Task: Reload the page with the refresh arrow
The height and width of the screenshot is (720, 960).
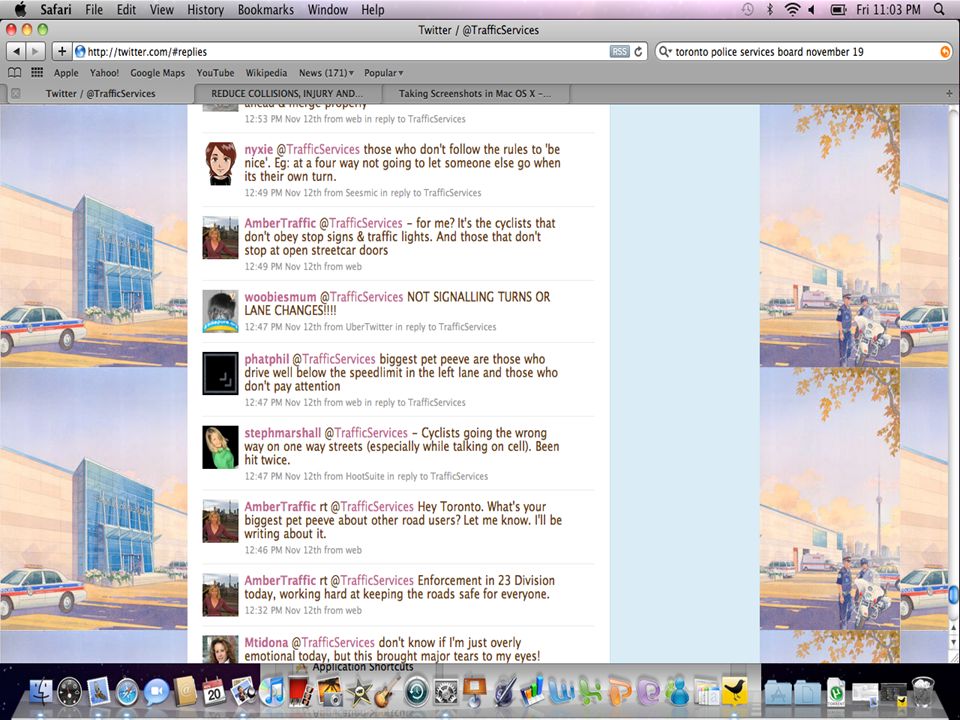Action: tap(638, 51)
